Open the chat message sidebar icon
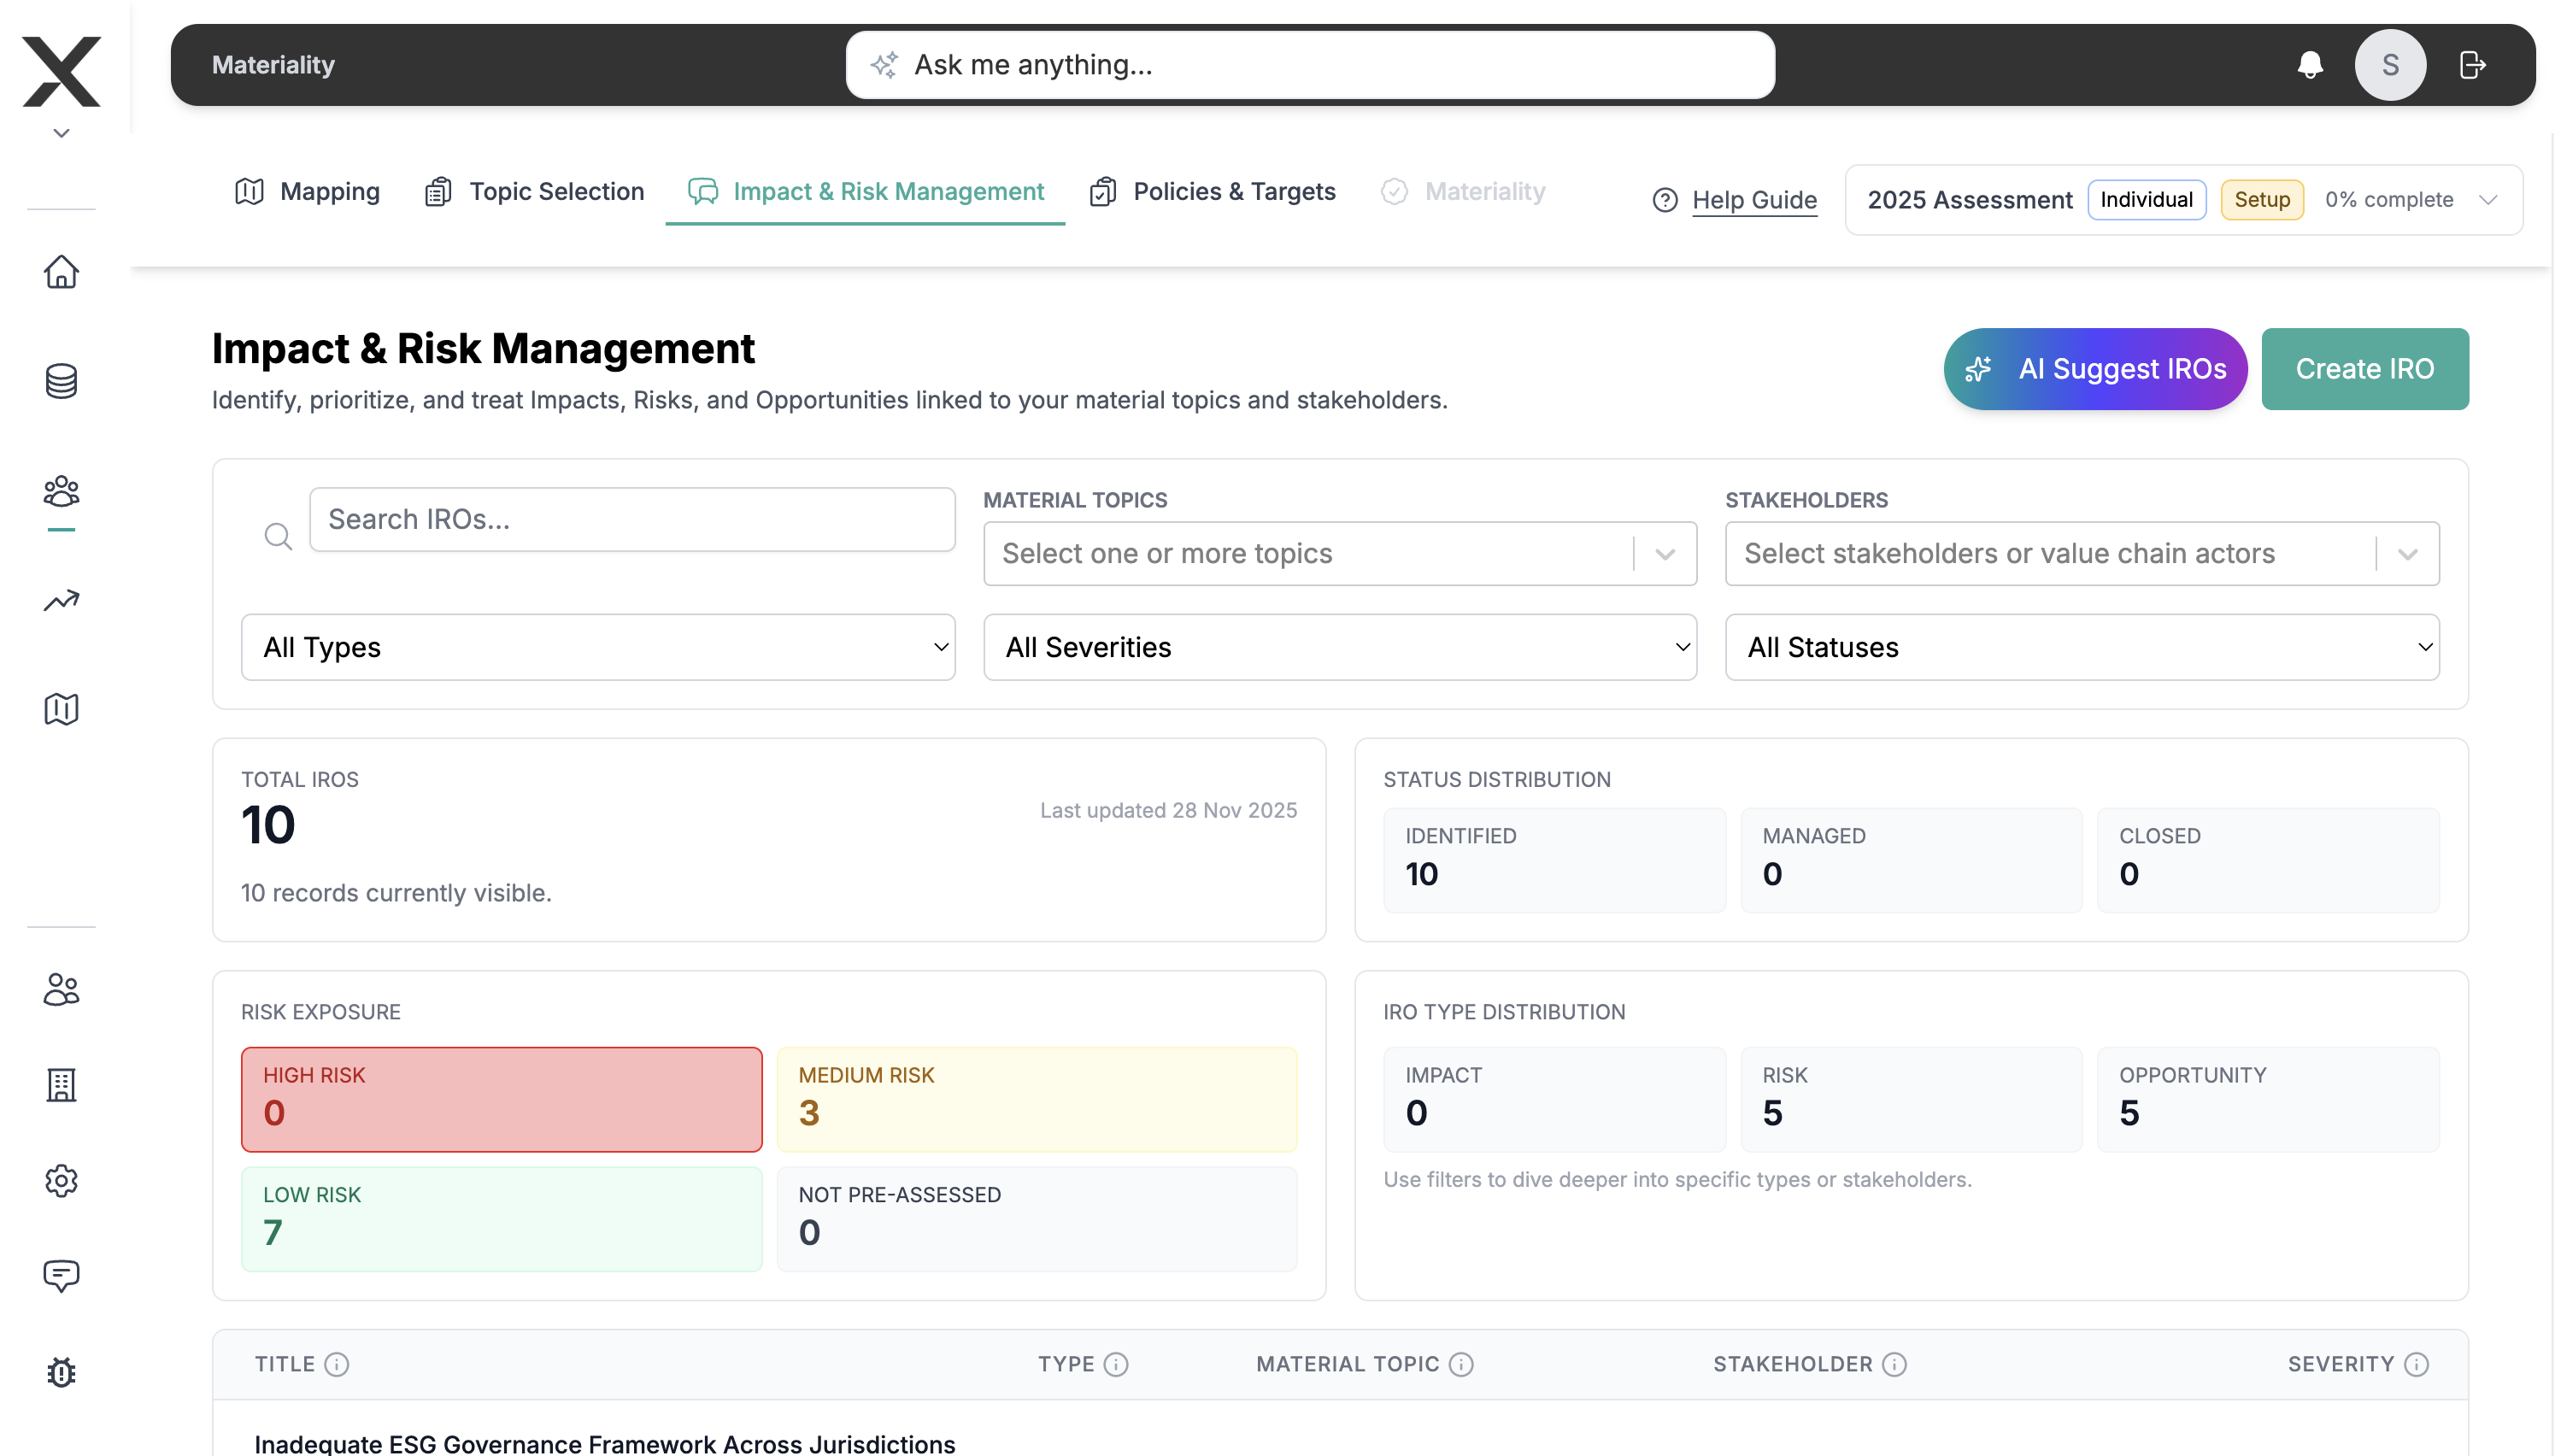Screen dimensions: 2555x1456 [x=61, y=1275]
